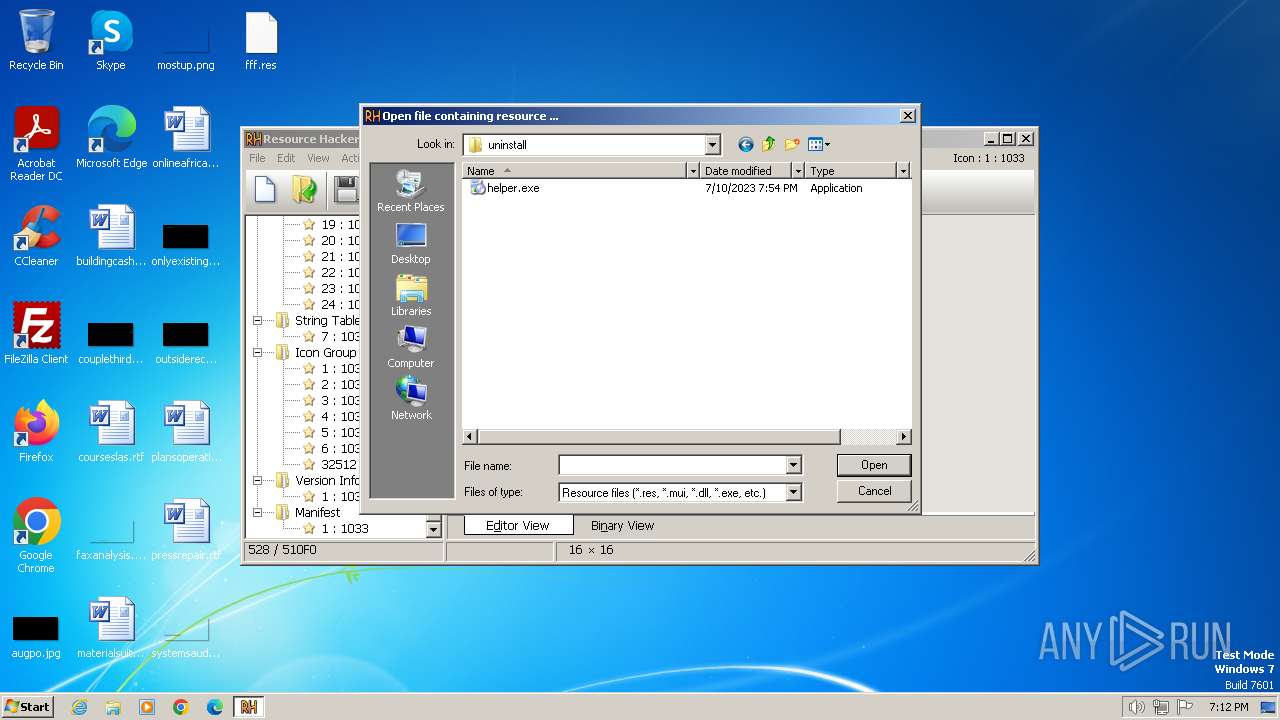This screenshot has width=1280, height=720.
Task: Select tree item 19 in resource tree
Action: [x=339, y=225]
